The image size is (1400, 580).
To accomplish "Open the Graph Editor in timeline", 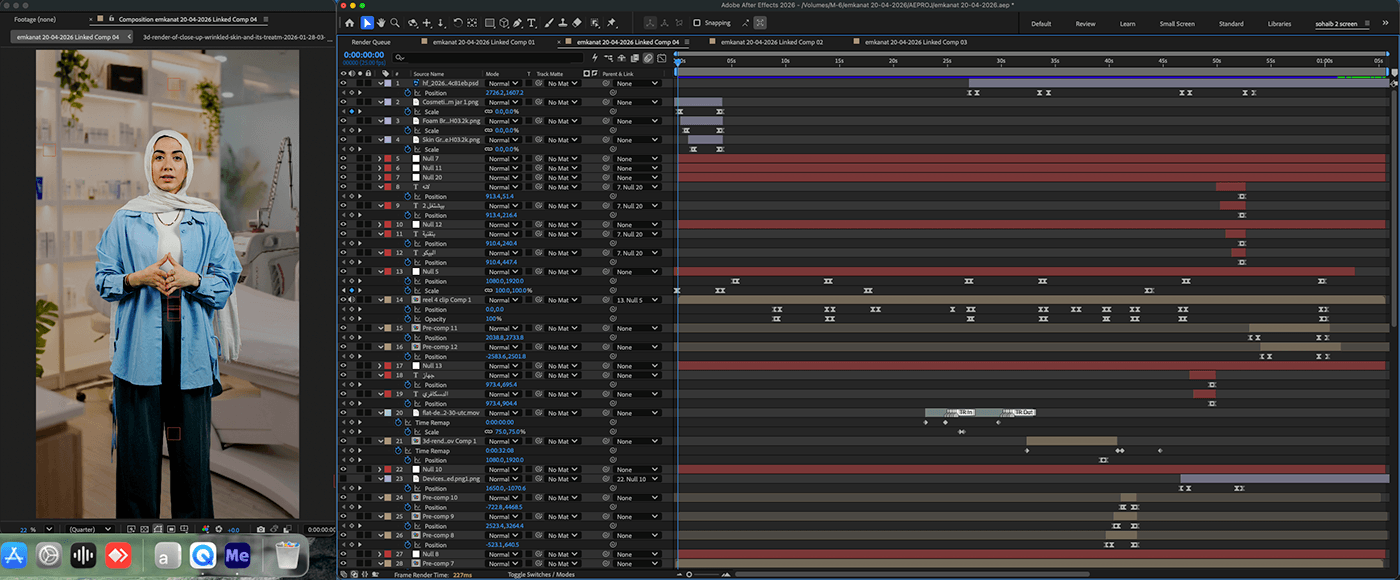I will tap(662, 58).
